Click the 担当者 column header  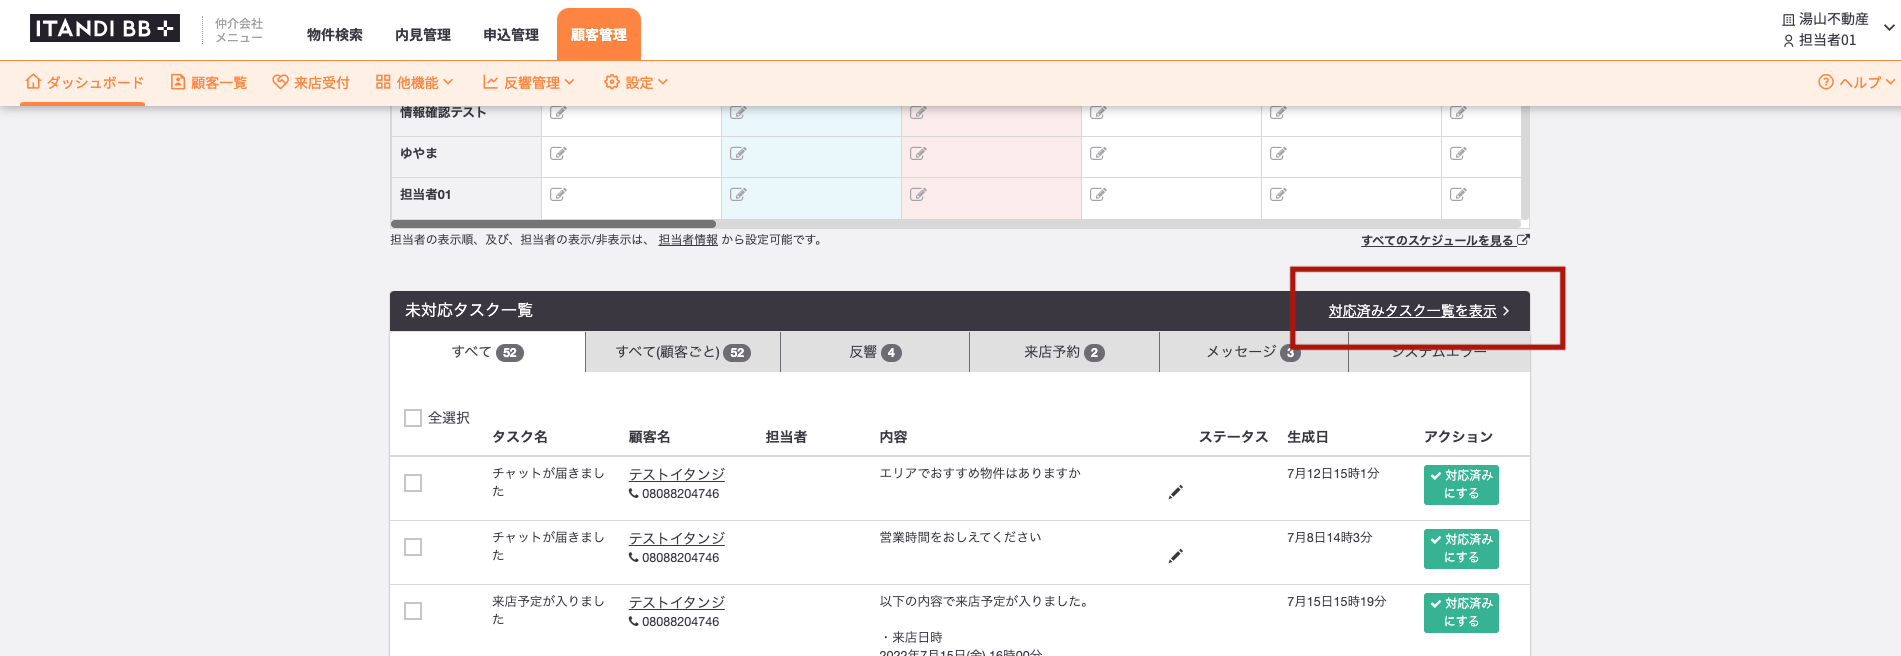tap(786, 437)
